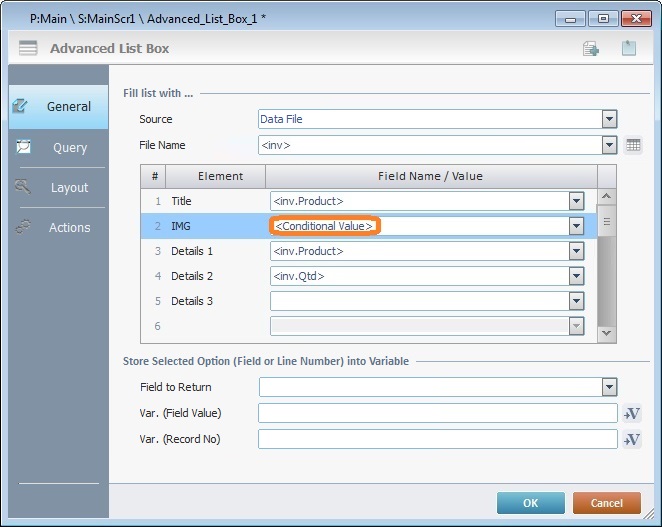The width and height of the screenshot is (662, 527).
Task: Open the File Name dropdown arrow
Action: coord(609,145)
